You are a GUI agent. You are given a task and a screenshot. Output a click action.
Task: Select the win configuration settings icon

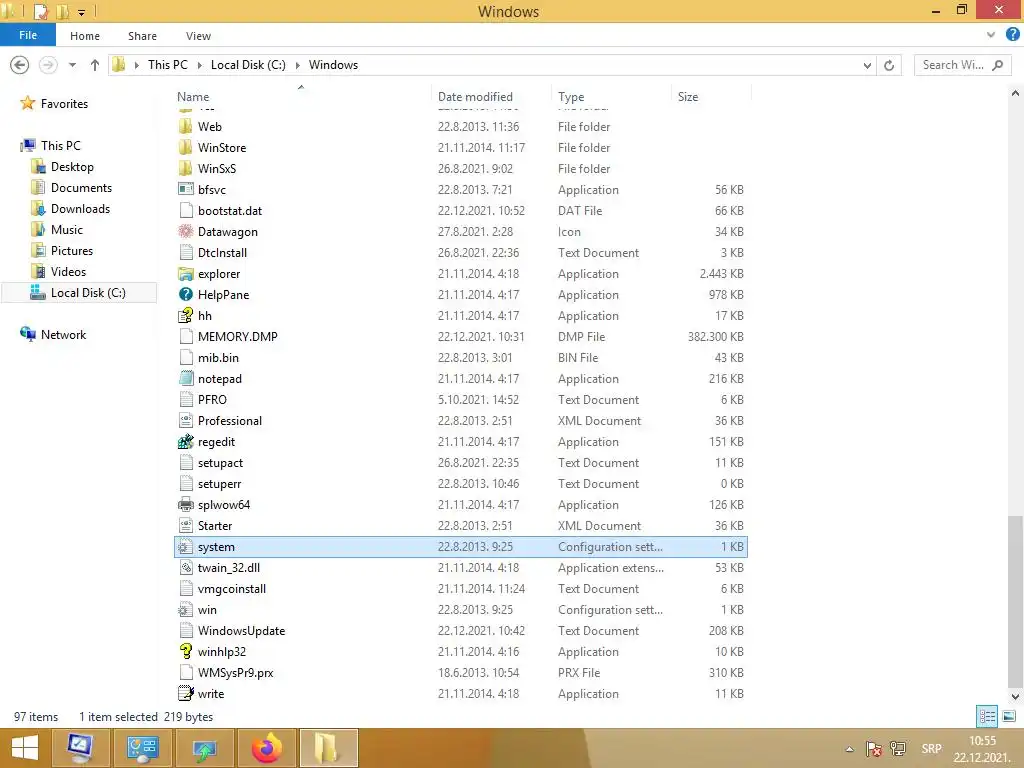point(186,609)
